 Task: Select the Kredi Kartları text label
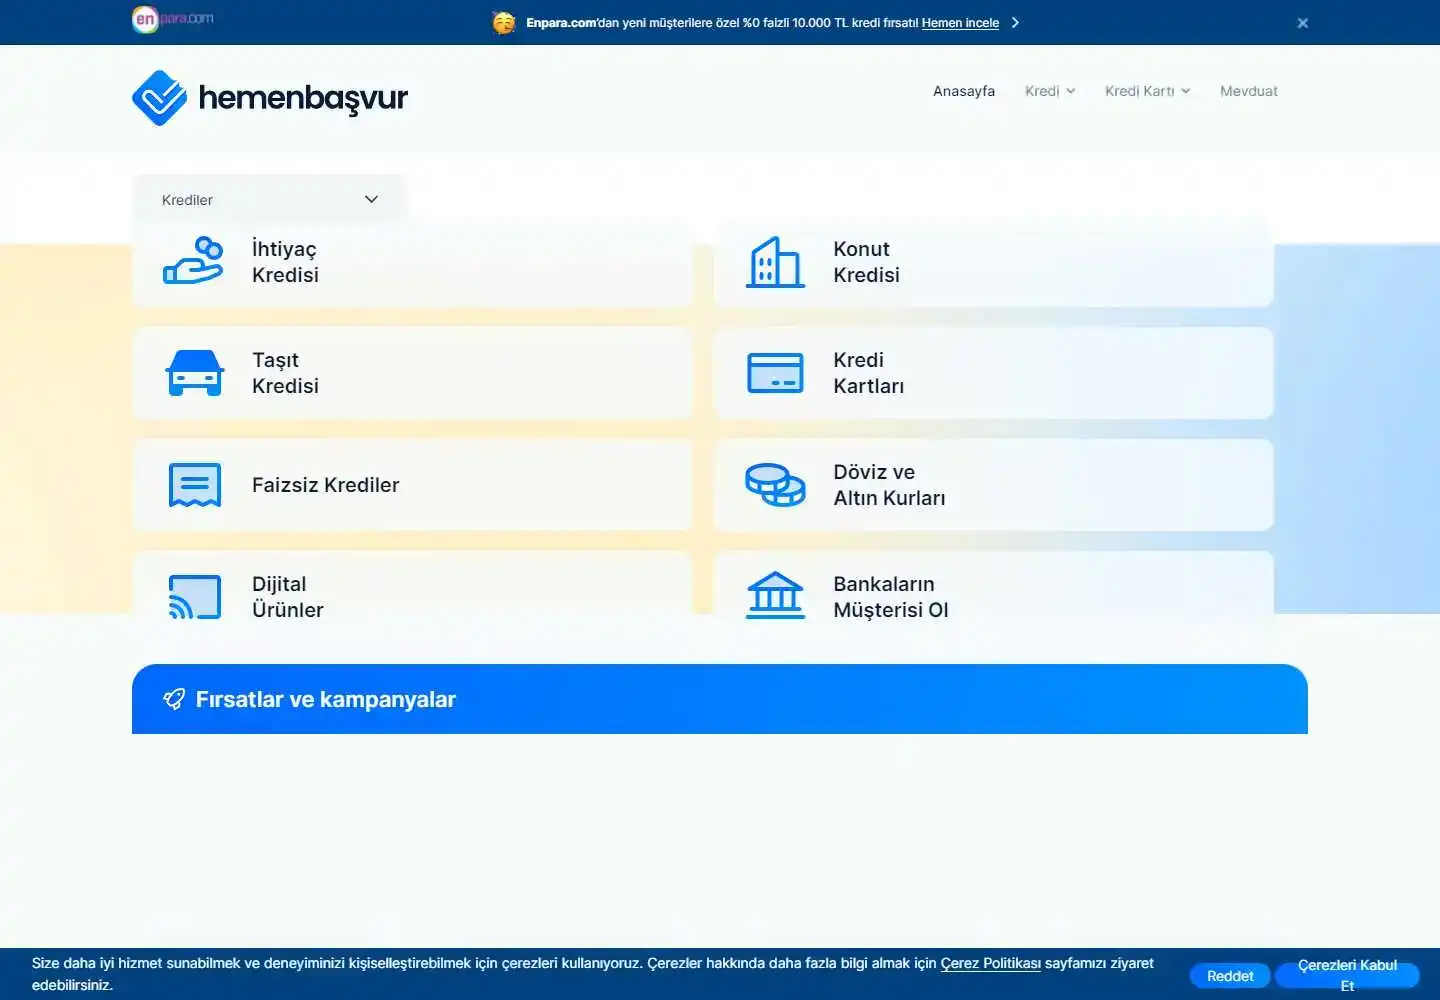click(868, 373)
